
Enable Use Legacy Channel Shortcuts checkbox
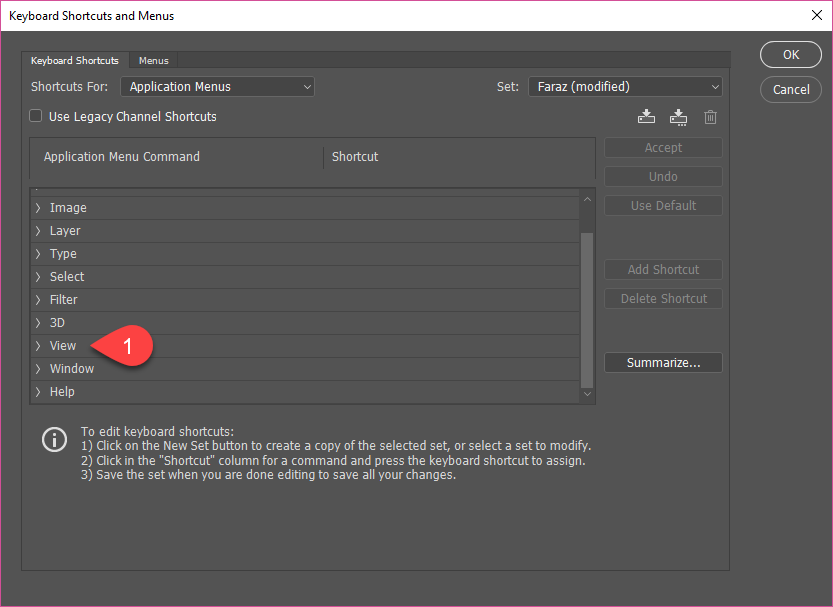click(36, 116)
